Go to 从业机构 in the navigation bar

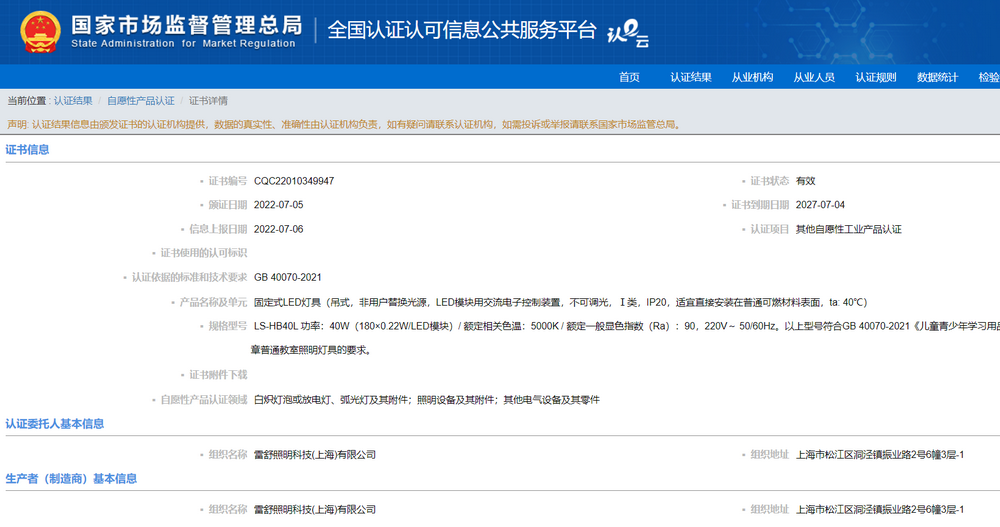(753, 77)
